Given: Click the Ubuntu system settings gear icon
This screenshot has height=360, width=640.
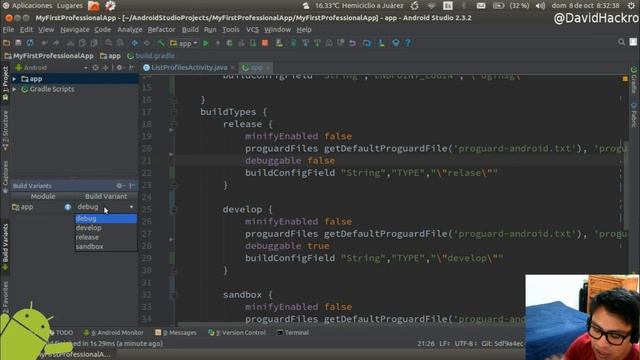Looking at the screenshot, I should coord(631,6).
